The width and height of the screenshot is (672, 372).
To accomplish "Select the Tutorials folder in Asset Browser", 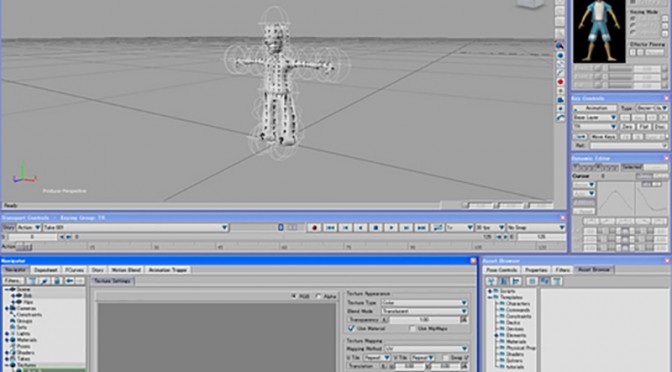I will pos(515,367).
